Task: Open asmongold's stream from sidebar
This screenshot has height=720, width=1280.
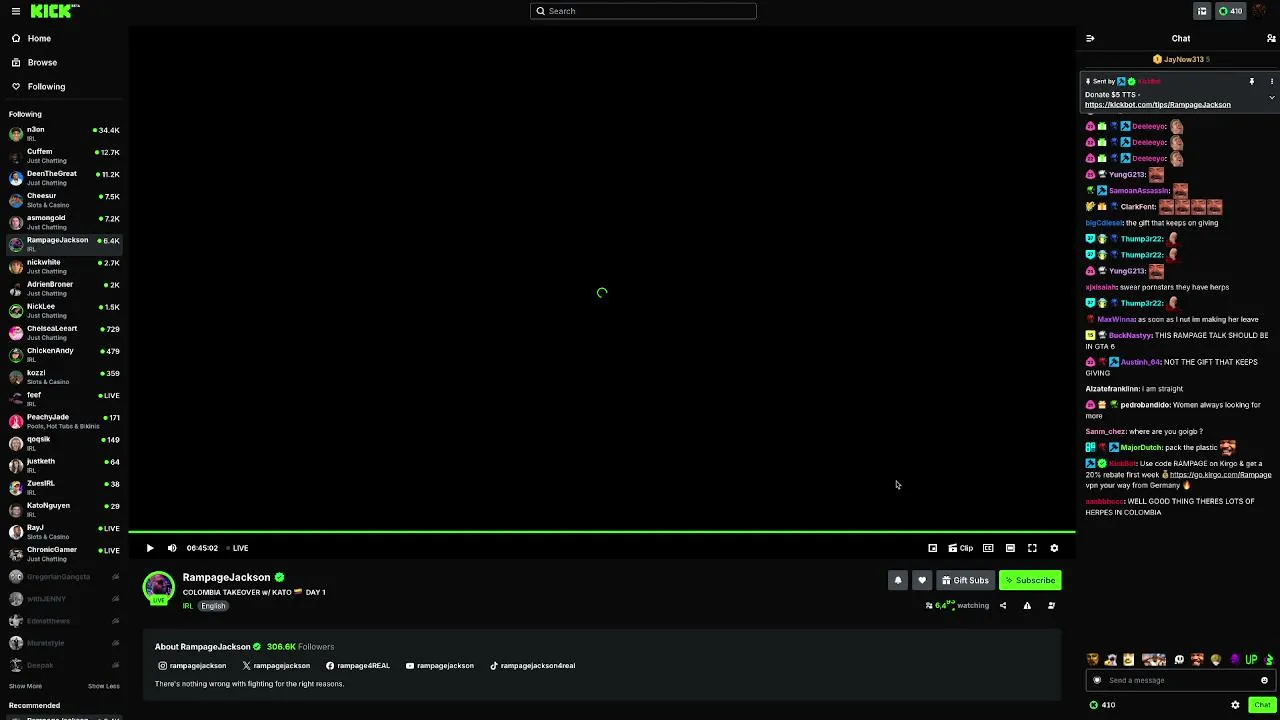Action: (x=64, y=222)
